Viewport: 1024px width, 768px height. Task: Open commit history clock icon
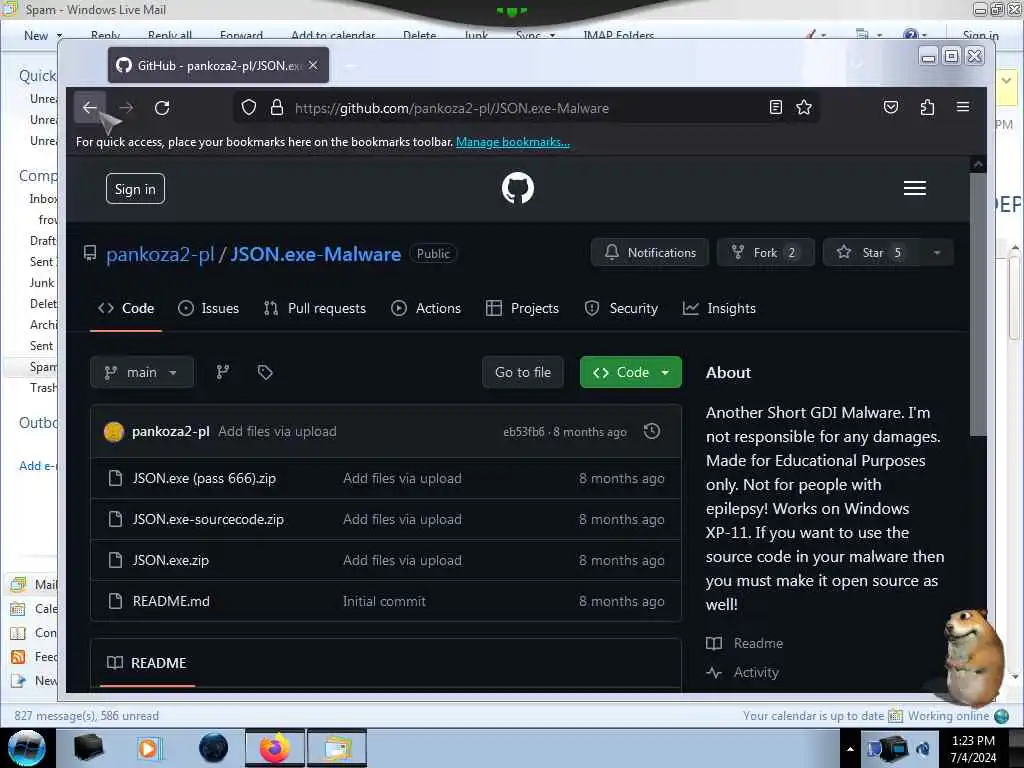tap(652, 431)
